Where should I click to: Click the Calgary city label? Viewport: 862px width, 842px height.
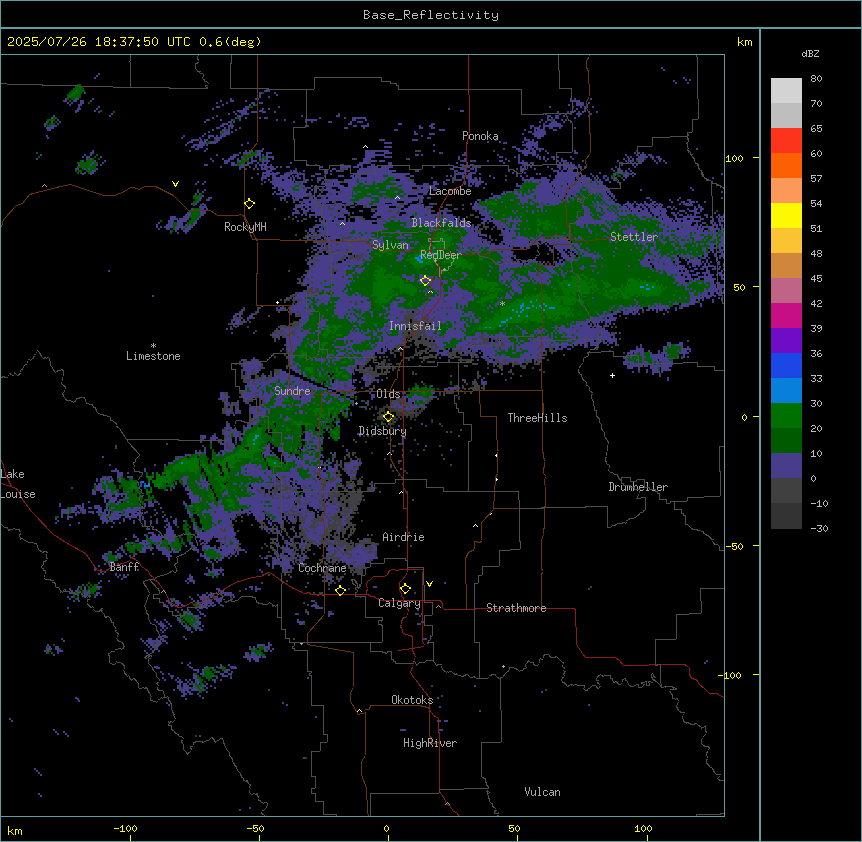point(399,603)
